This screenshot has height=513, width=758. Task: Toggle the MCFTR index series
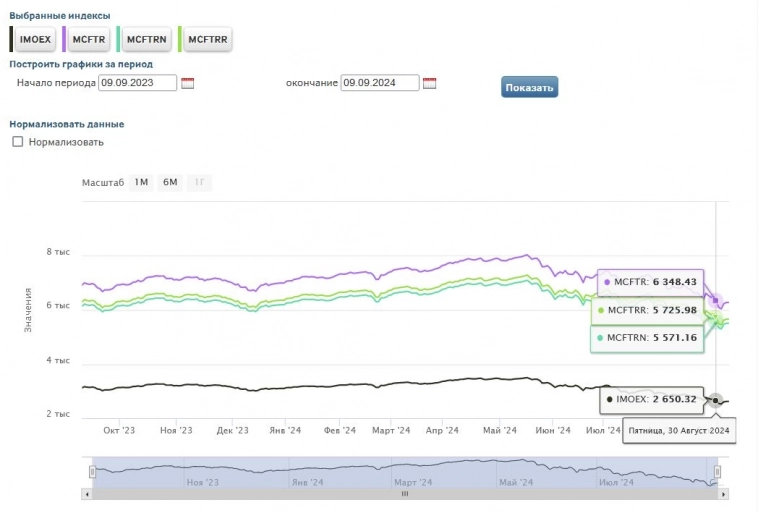pos(89,39)
